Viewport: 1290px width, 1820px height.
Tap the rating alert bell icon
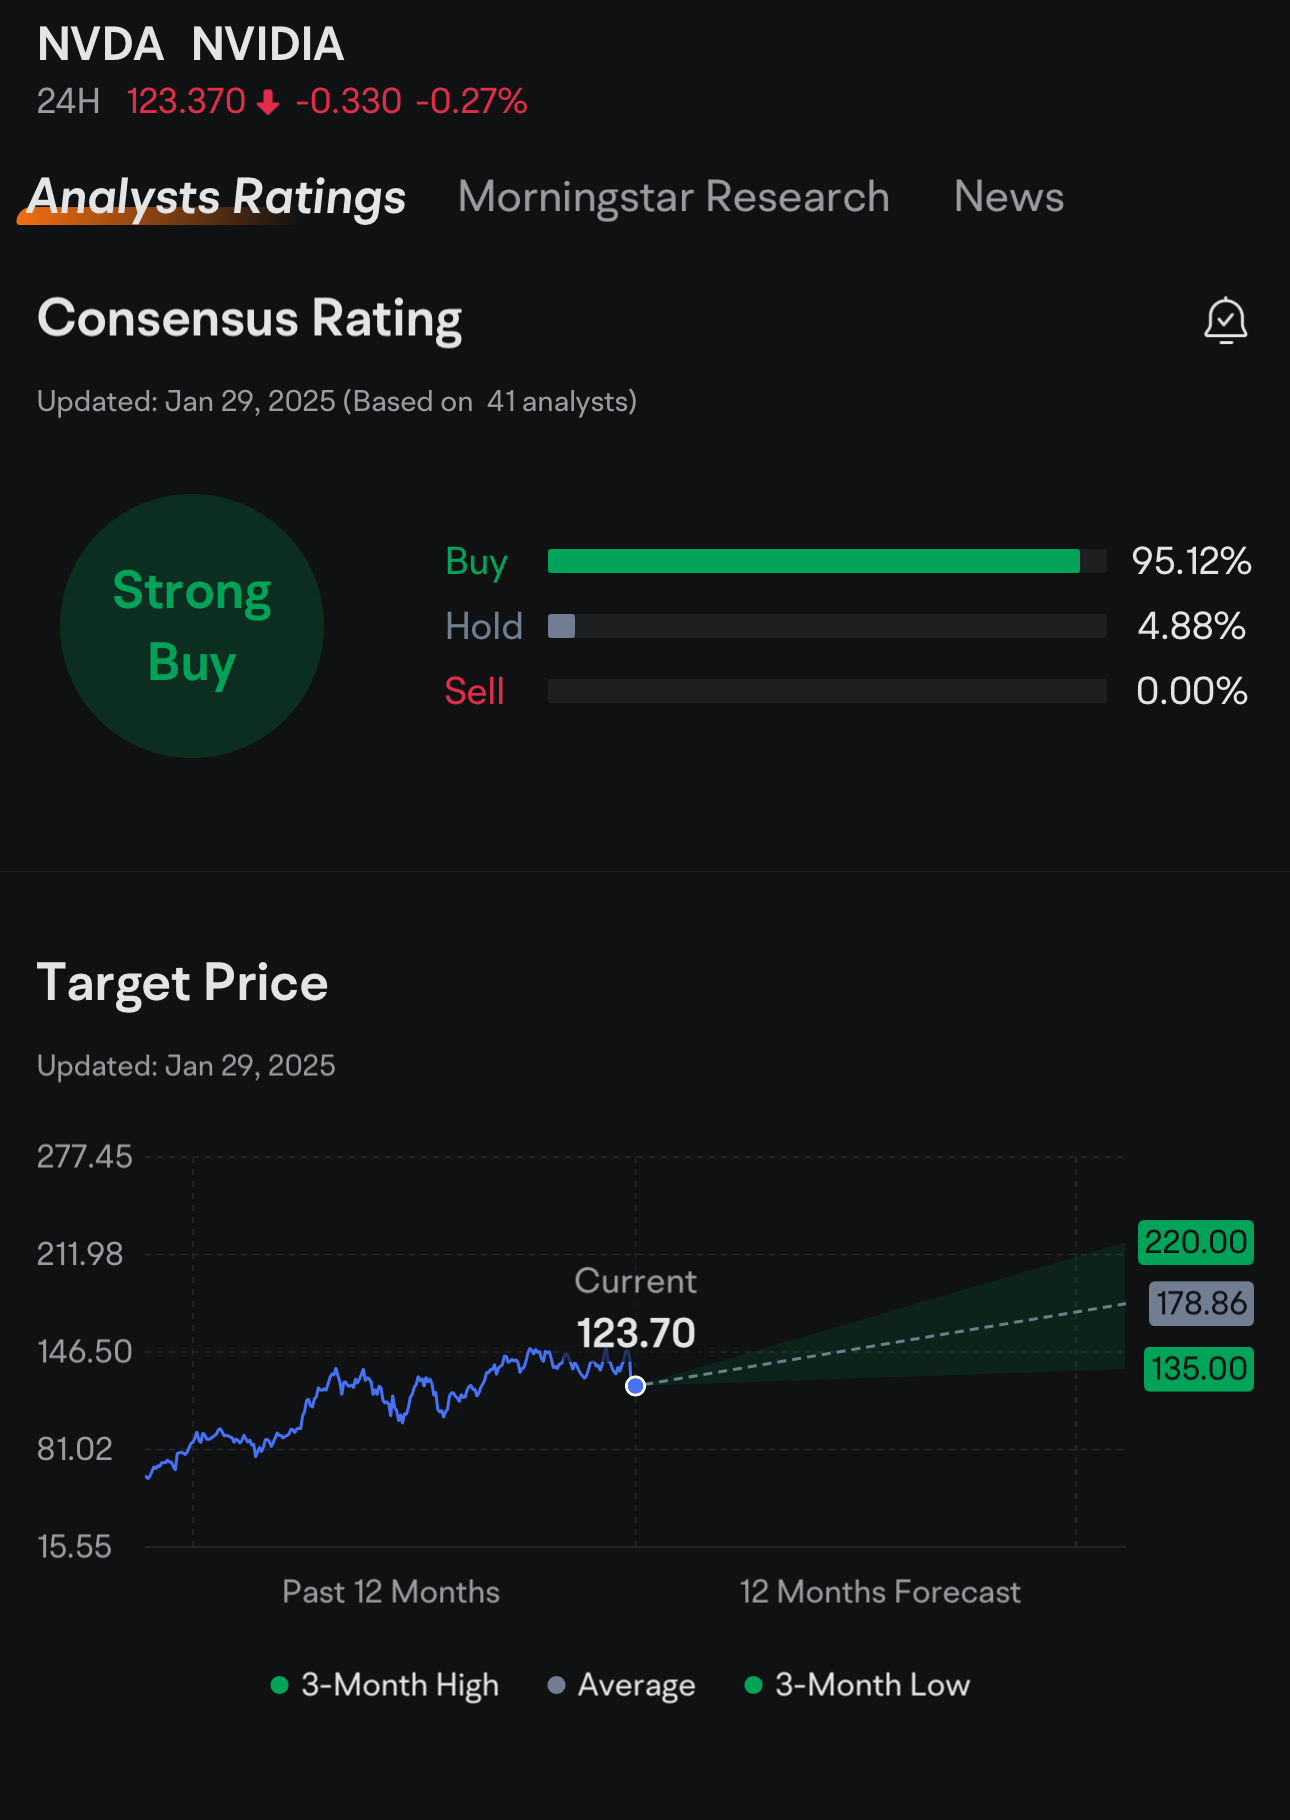1225,321
